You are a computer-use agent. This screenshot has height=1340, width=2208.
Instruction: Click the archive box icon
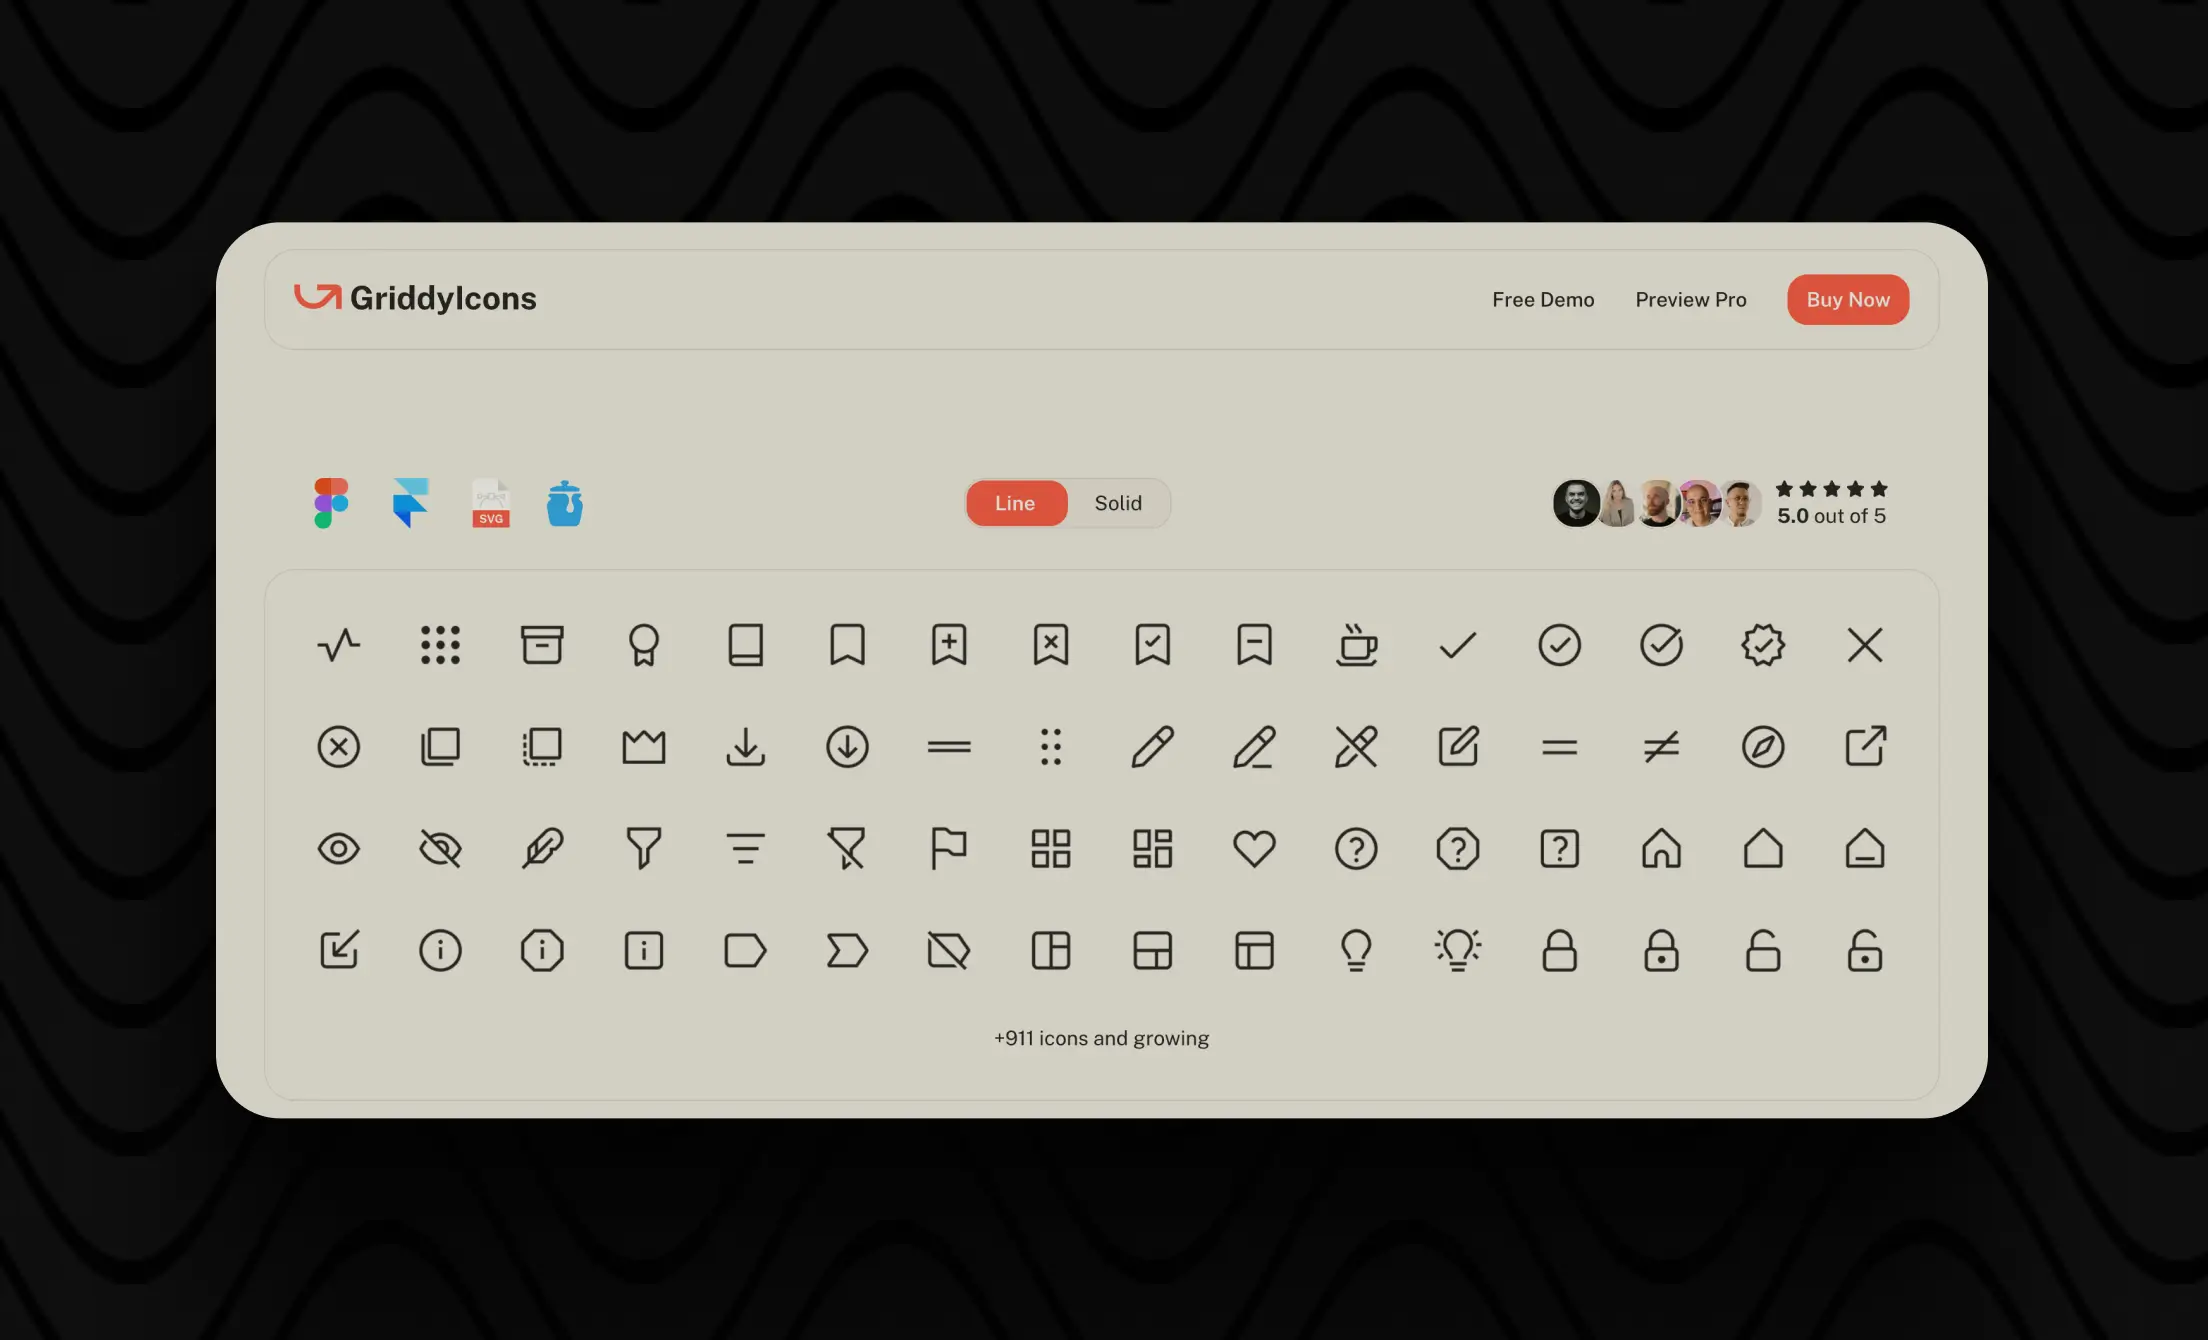[541, 643]
